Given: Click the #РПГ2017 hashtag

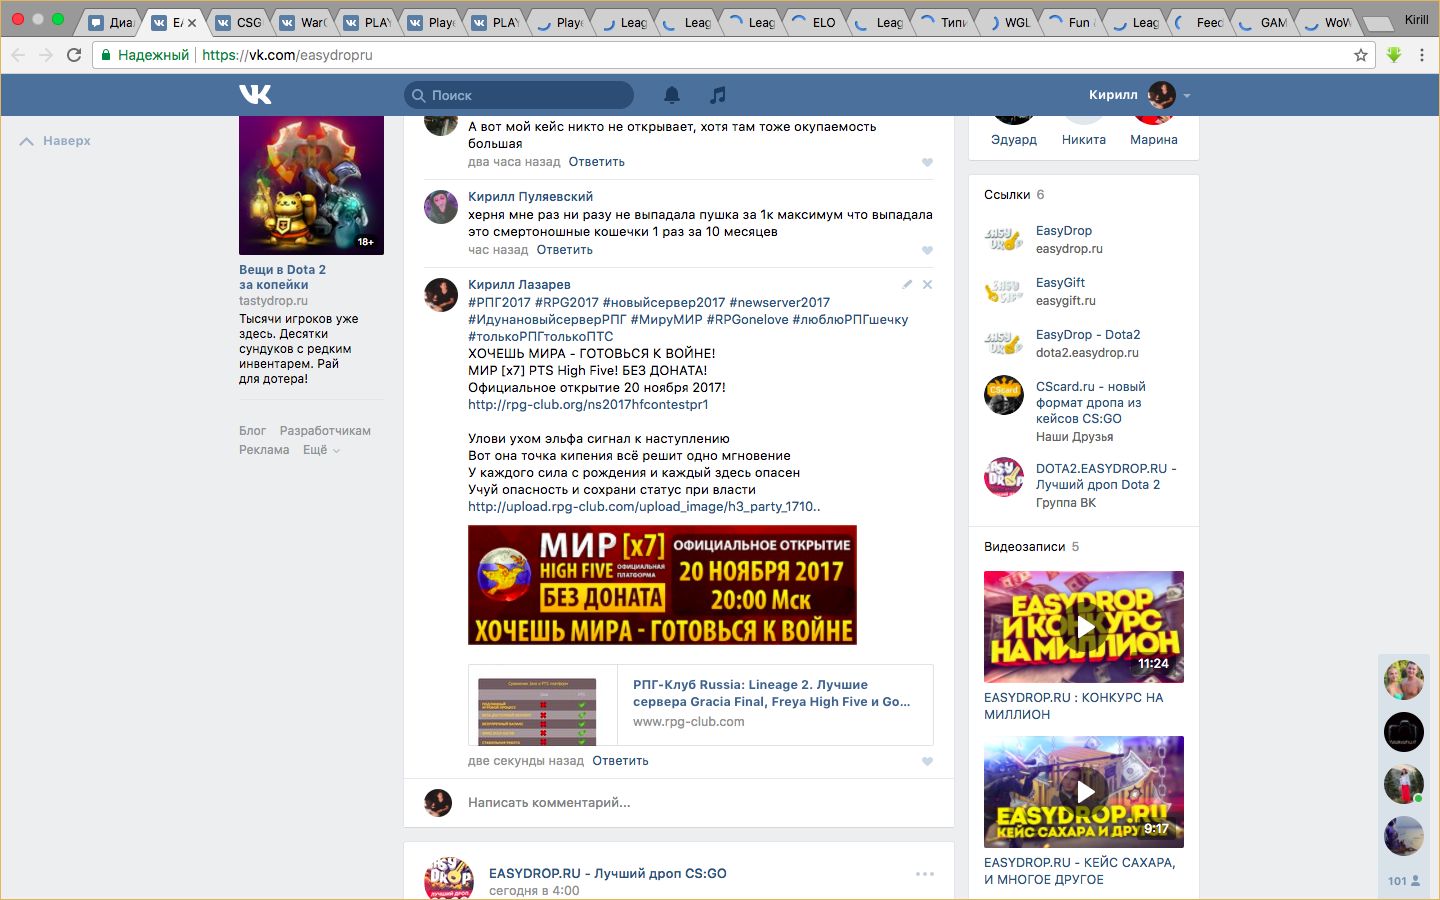Looking at the screenshot, I should point(499,303).
